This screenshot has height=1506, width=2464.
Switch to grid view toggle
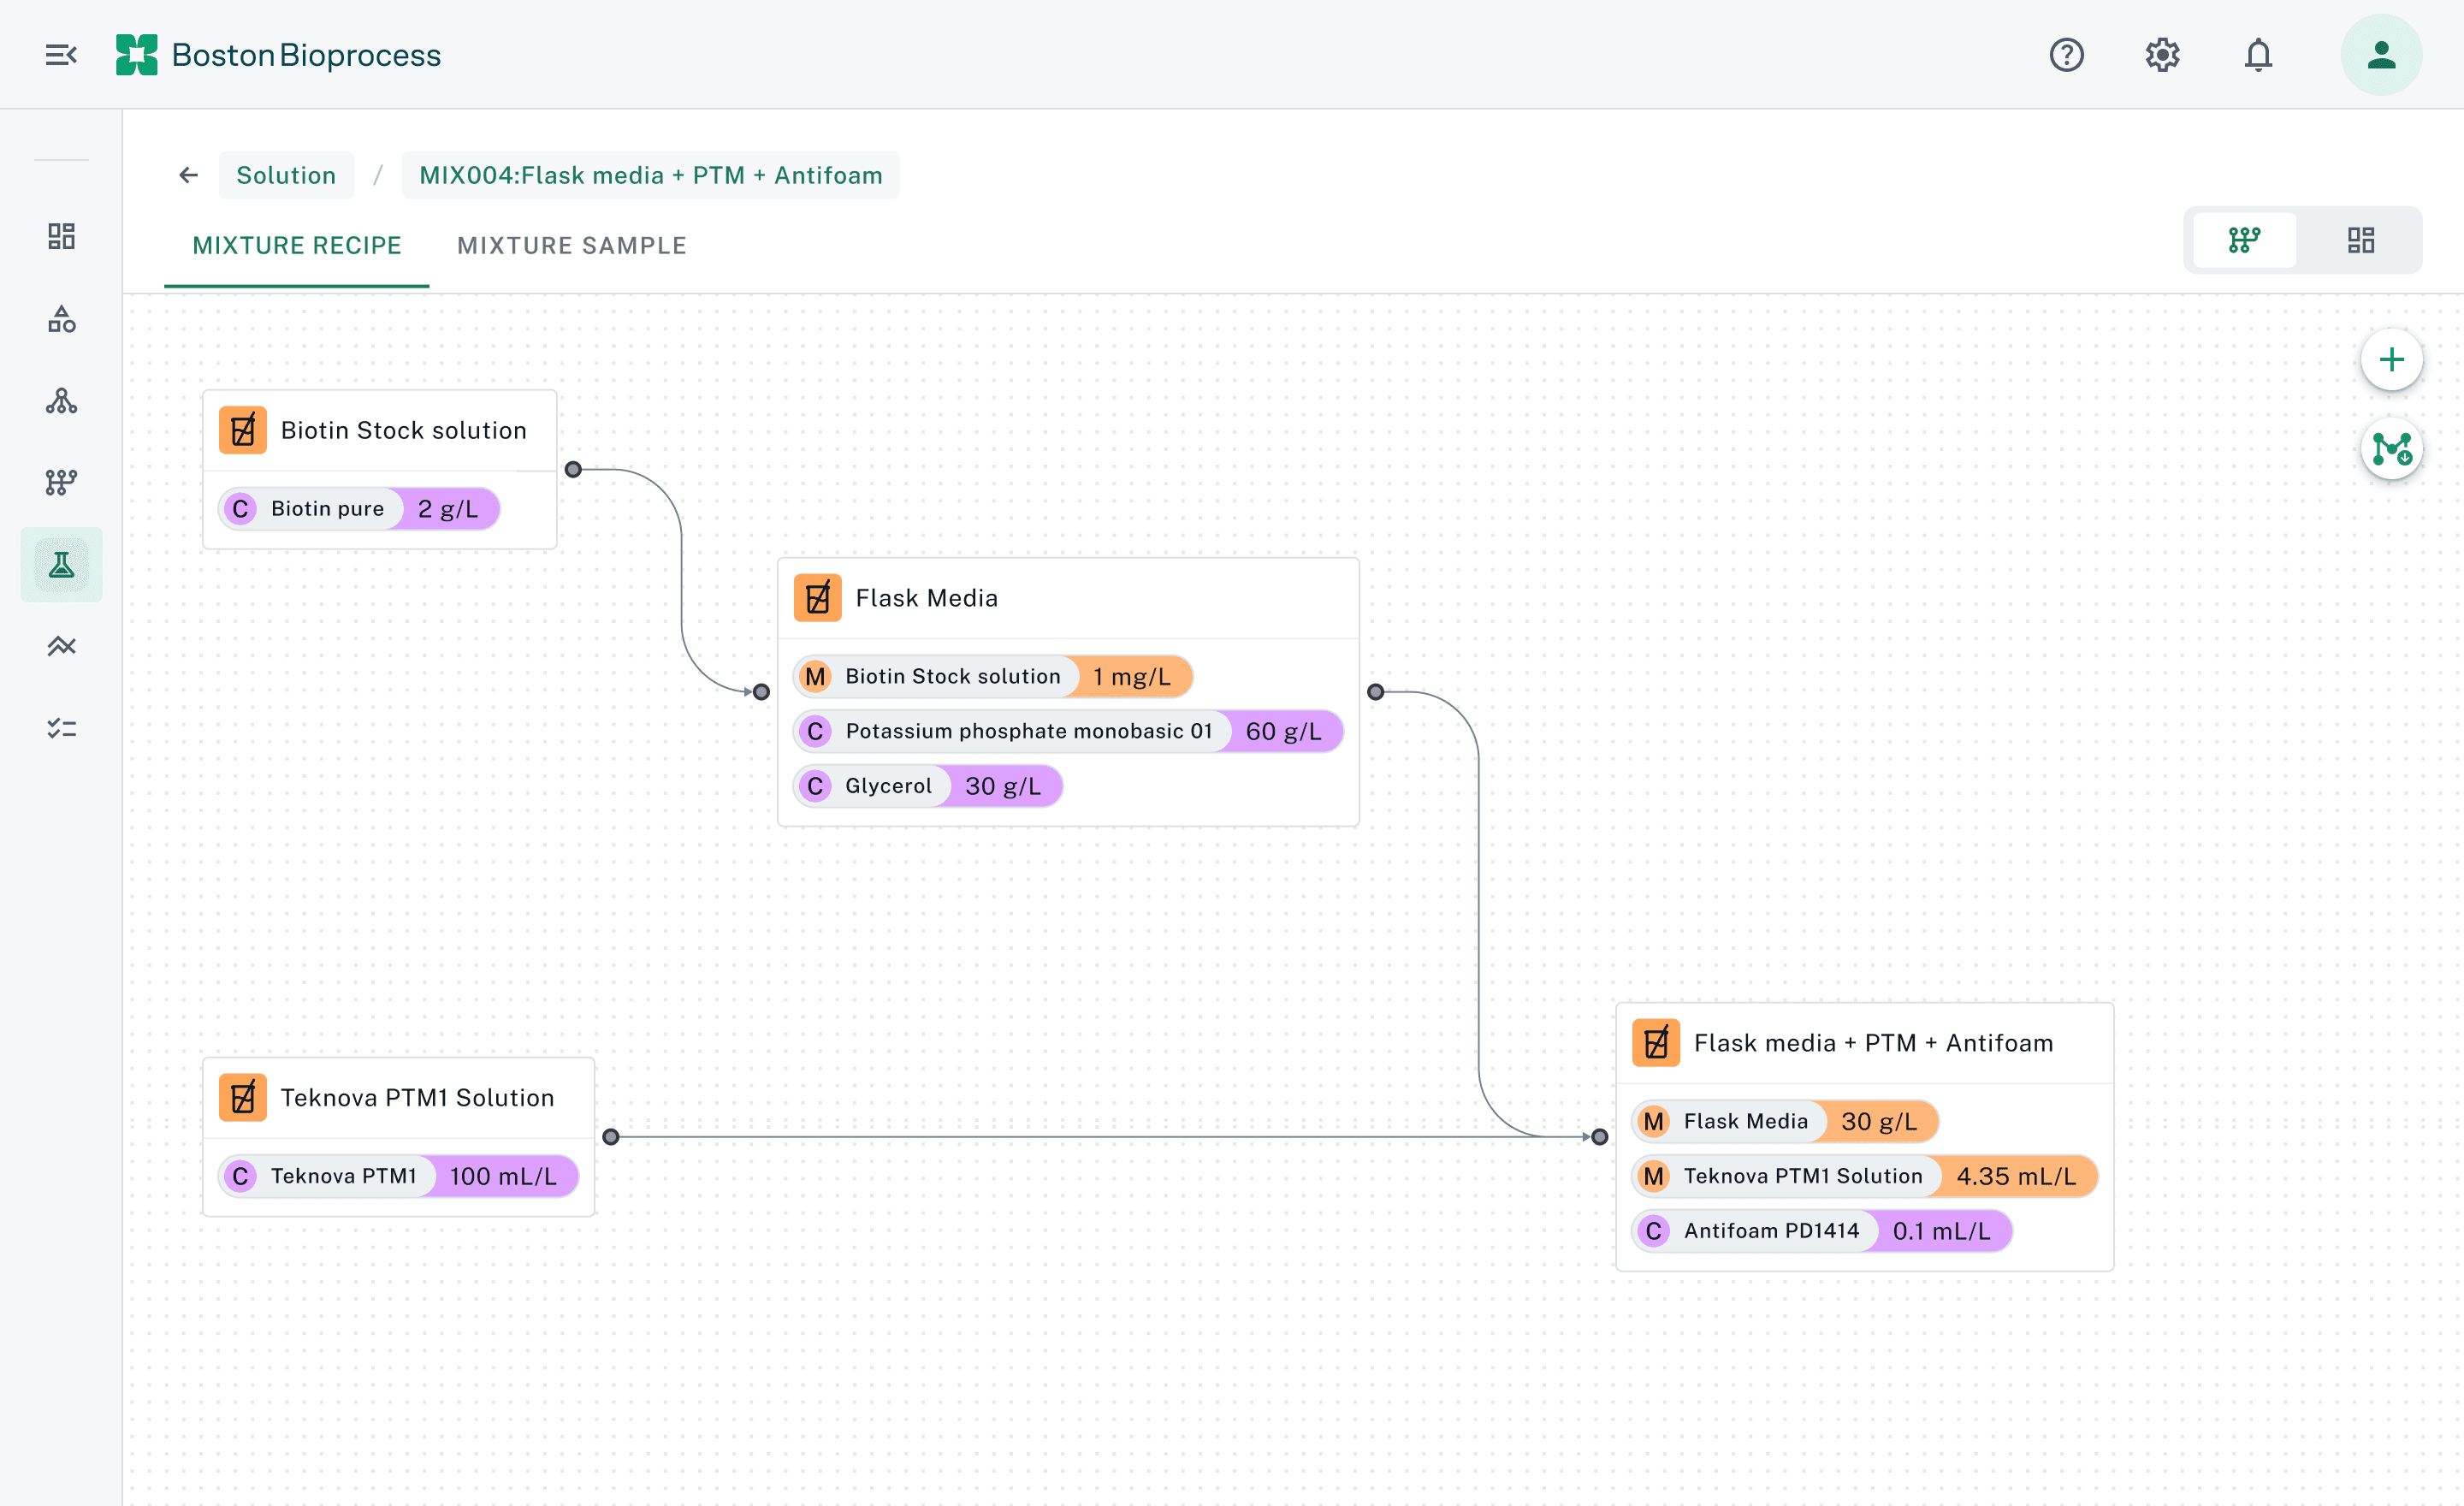click(2360, 240)
